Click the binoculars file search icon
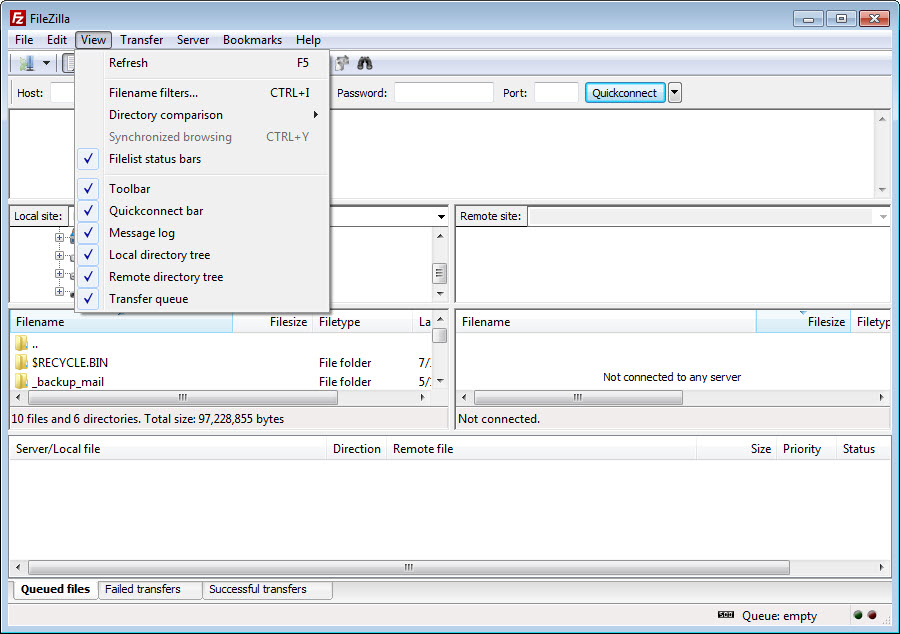This screenshot has width=900, height=634. click(365, 63)
